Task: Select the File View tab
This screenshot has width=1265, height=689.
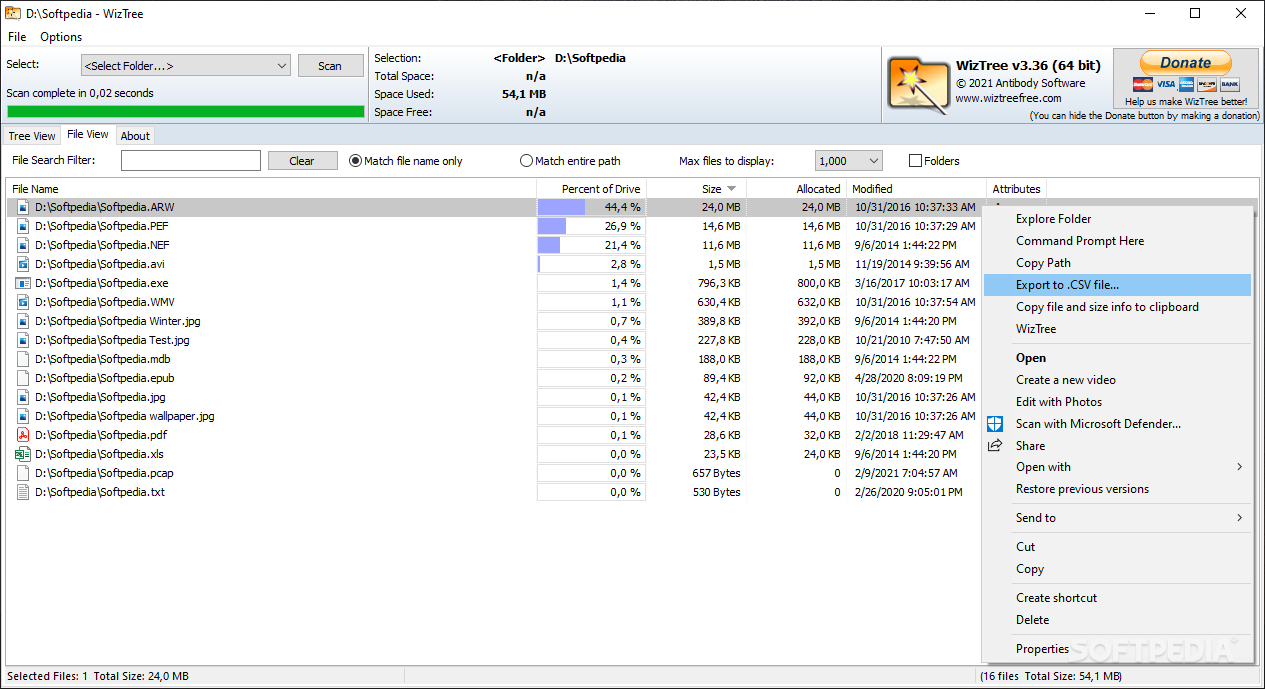Action: coord(88,134)
